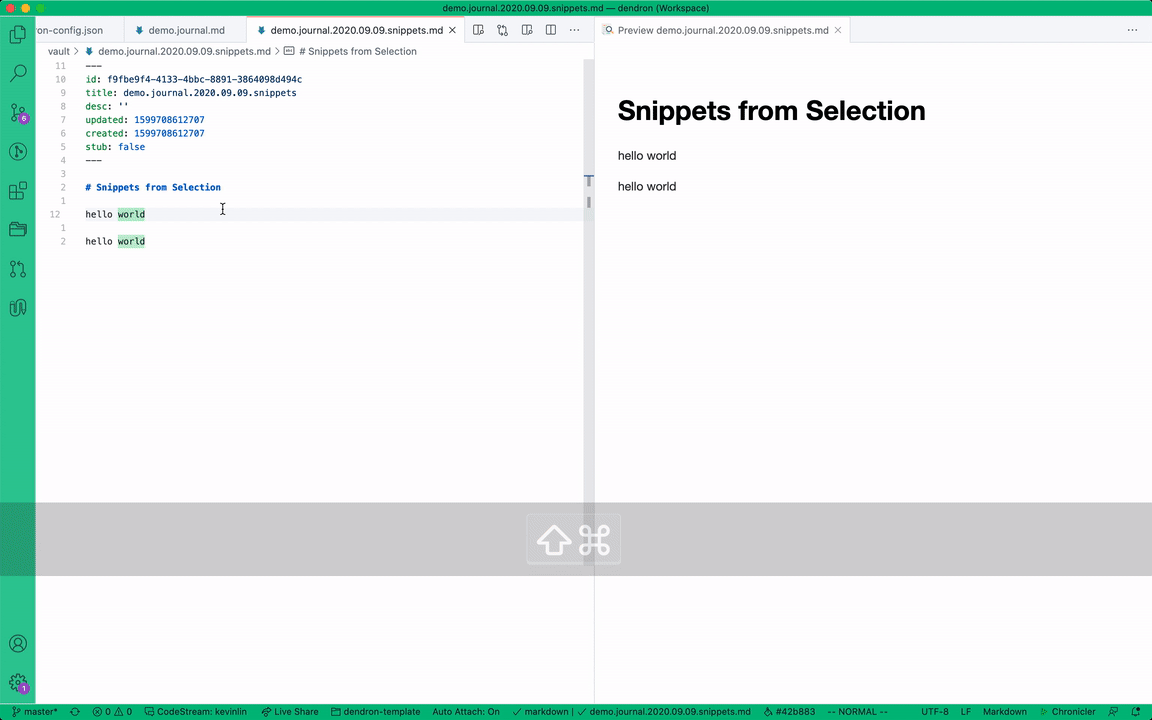Open the Markdown language mode selector
Image resolution: width=1152 pixels, height=720 pixels.
pyautogui.click(x=1004, y=712)
